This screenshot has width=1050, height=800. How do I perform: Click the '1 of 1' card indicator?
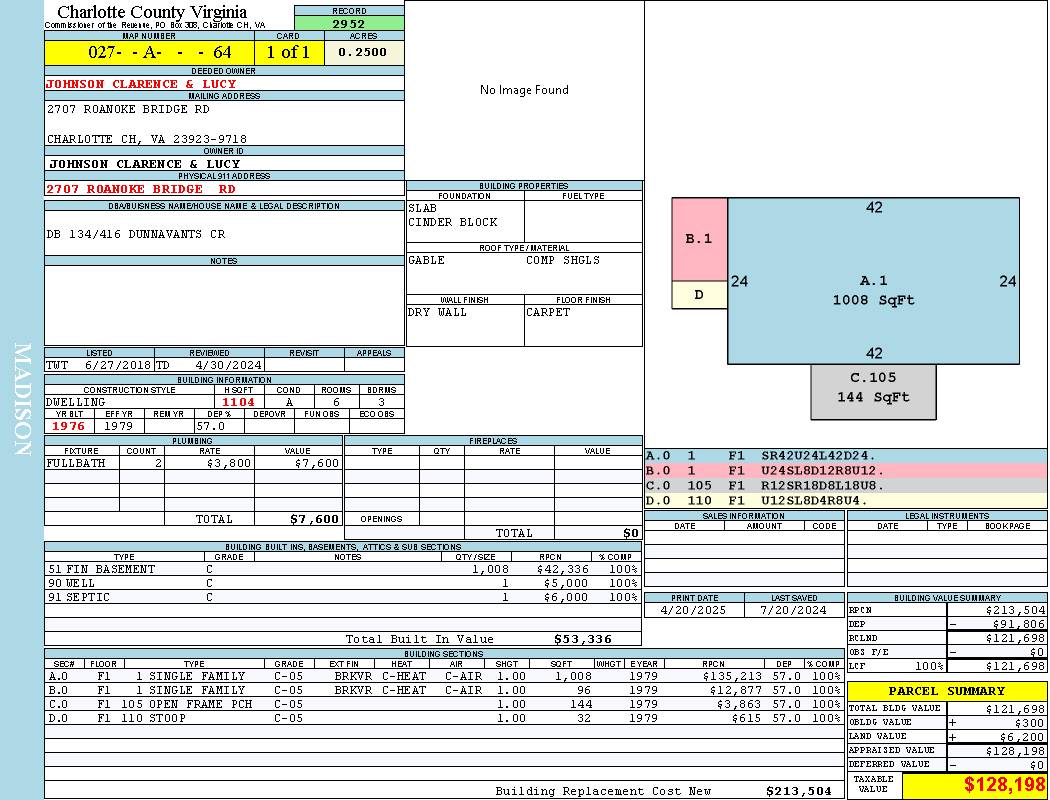(x=289, y=52)
